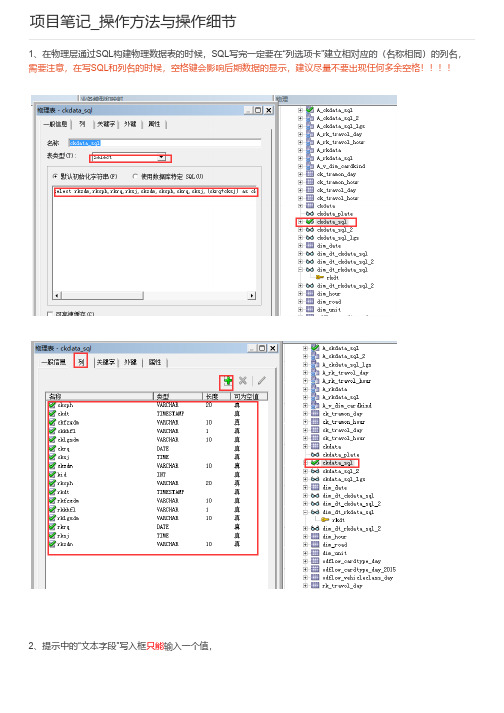Click the table icon of sdflow_cardtype_day_2015
Image resolution: width=504 pixels, height=713 pixels.
(x=315, y=569)
